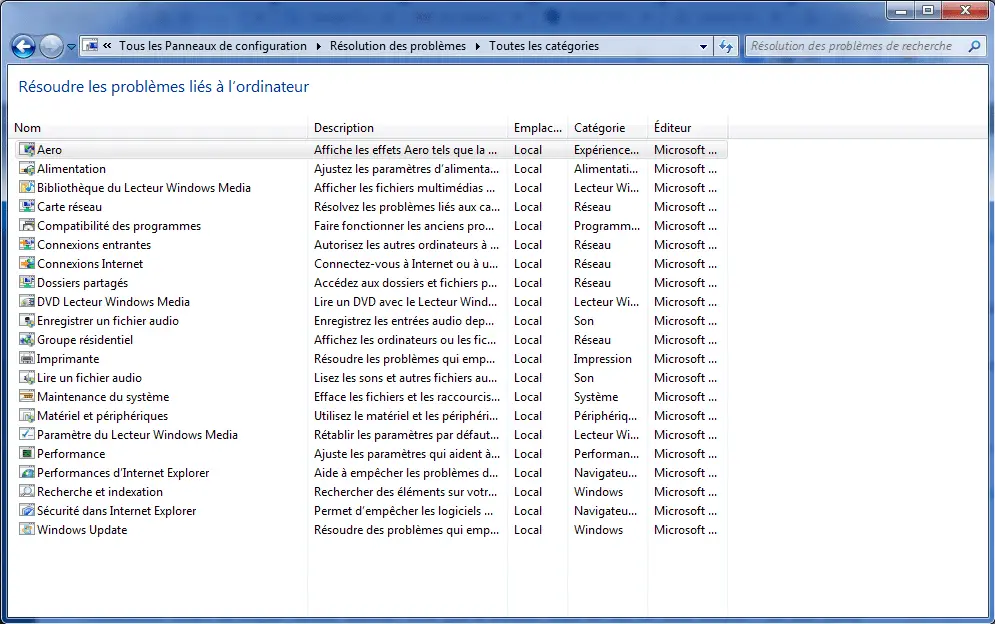Select the Imprimante troubleshooter name
Image resolution: width=995 pixels, height=624 pixels.
68,359
